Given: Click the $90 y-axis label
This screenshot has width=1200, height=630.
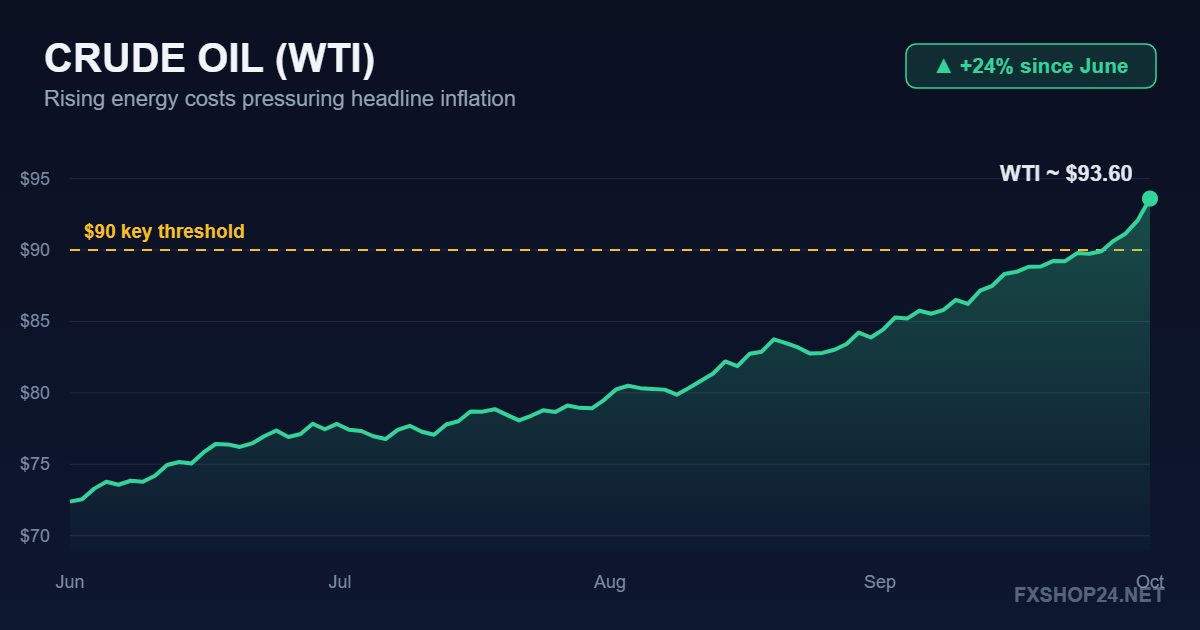Looking at the screenshot, I should click(35, 250).
